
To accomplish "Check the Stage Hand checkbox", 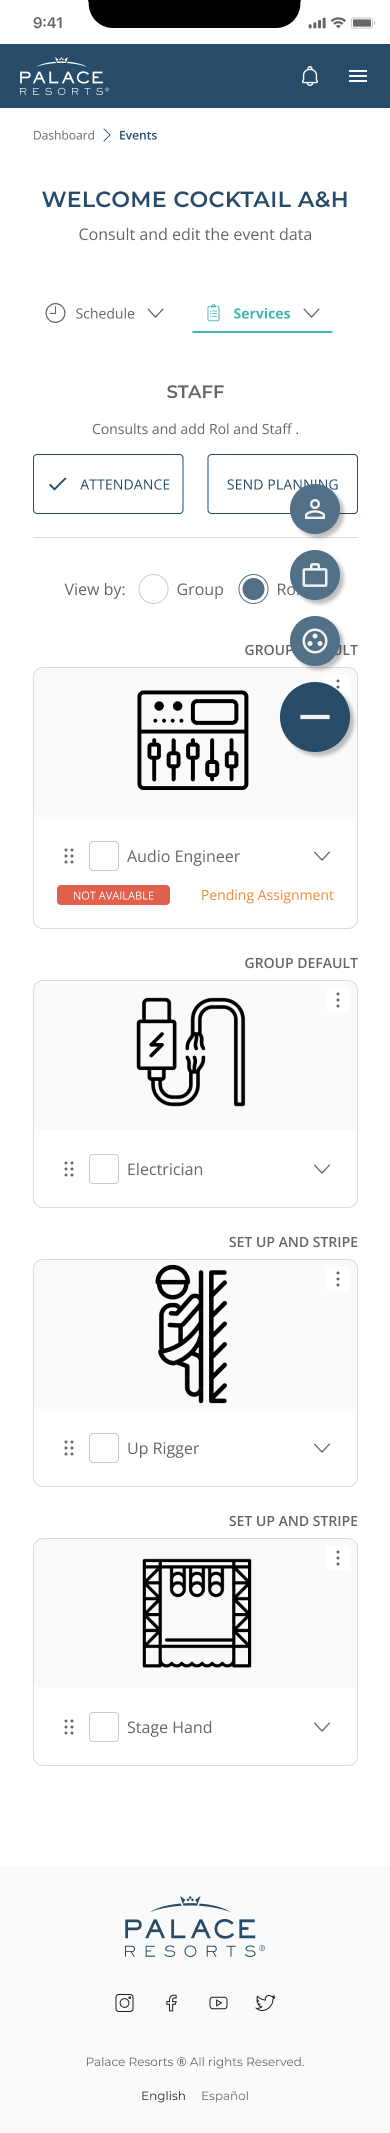I will tap(104, 1727).
